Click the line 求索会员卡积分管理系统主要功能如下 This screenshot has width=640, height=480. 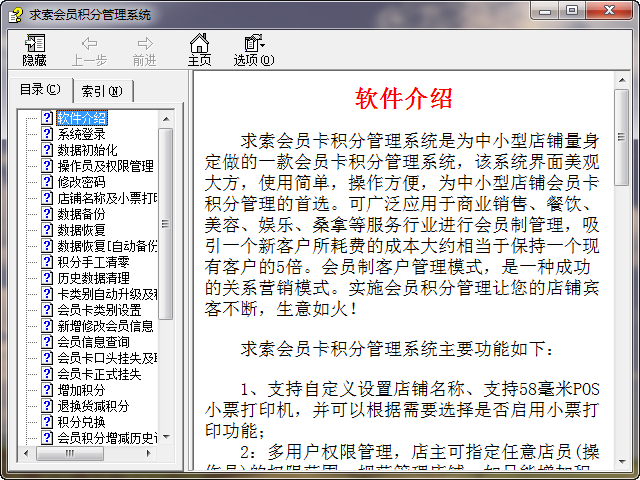click(397, 349)
